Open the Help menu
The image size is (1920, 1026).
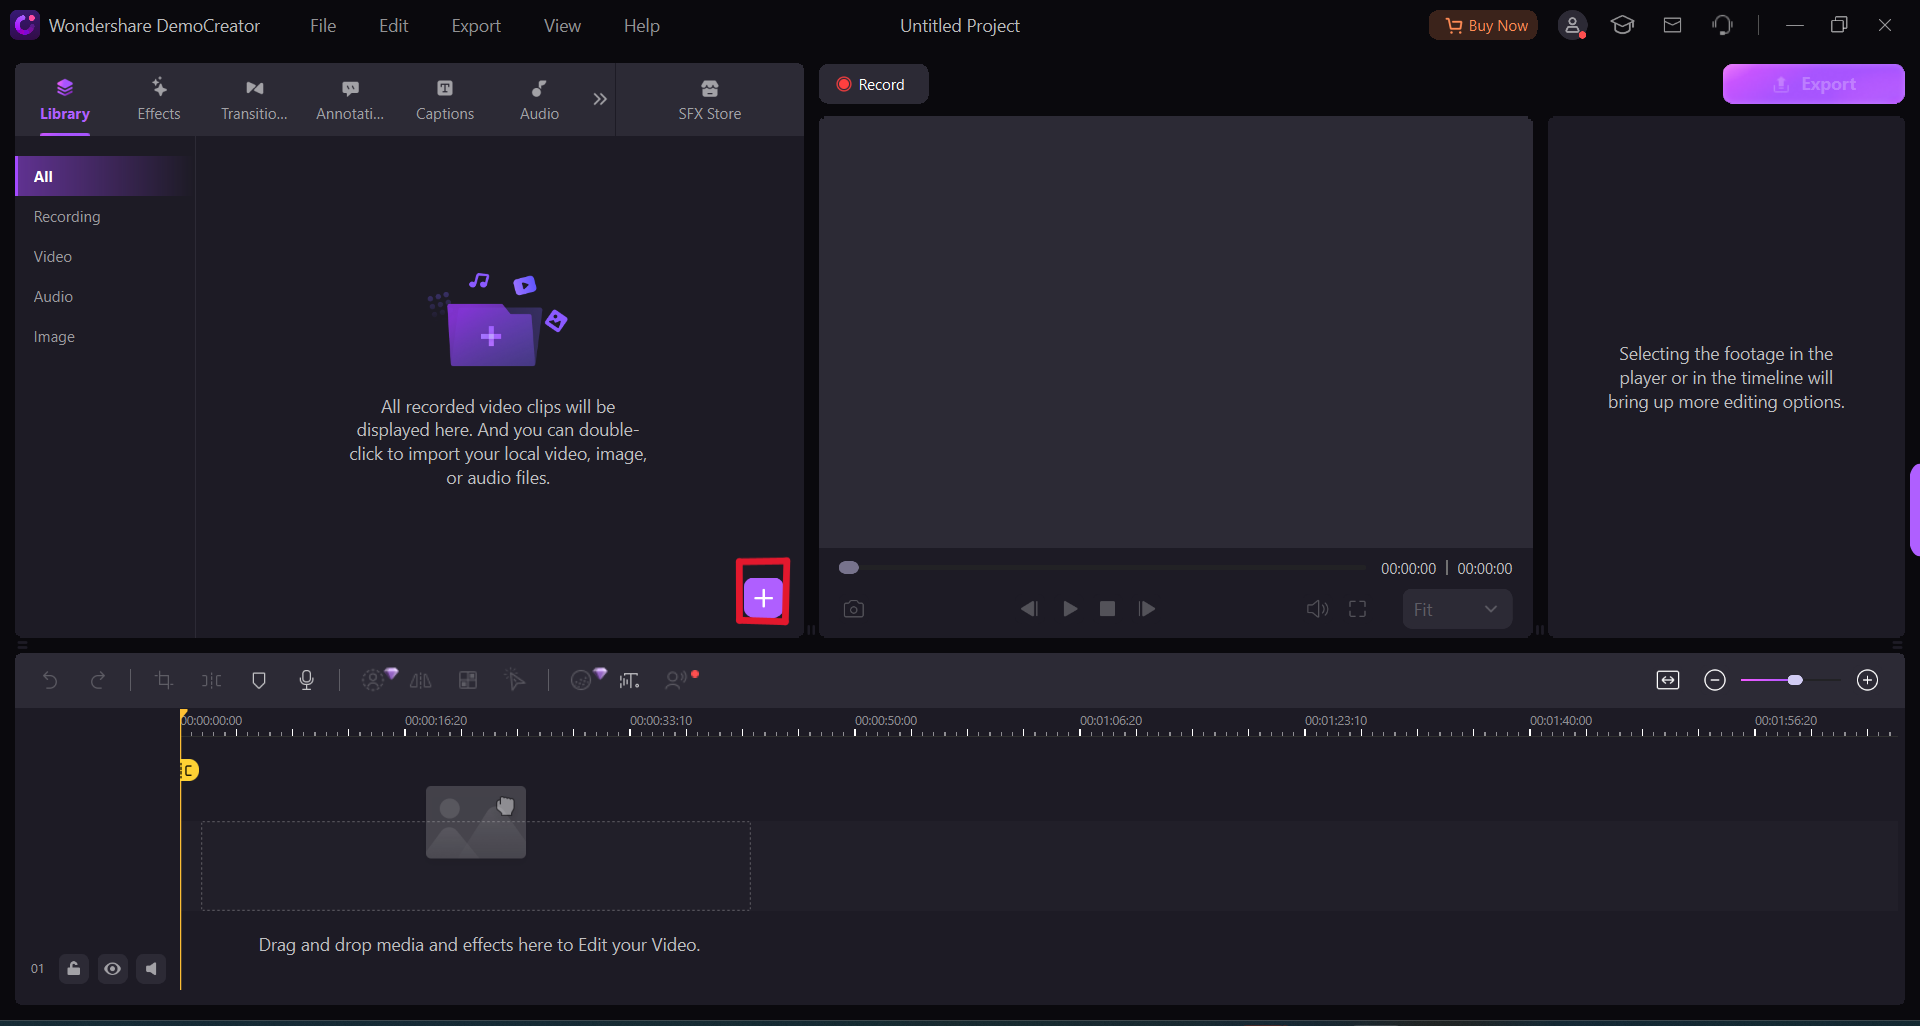641,26
